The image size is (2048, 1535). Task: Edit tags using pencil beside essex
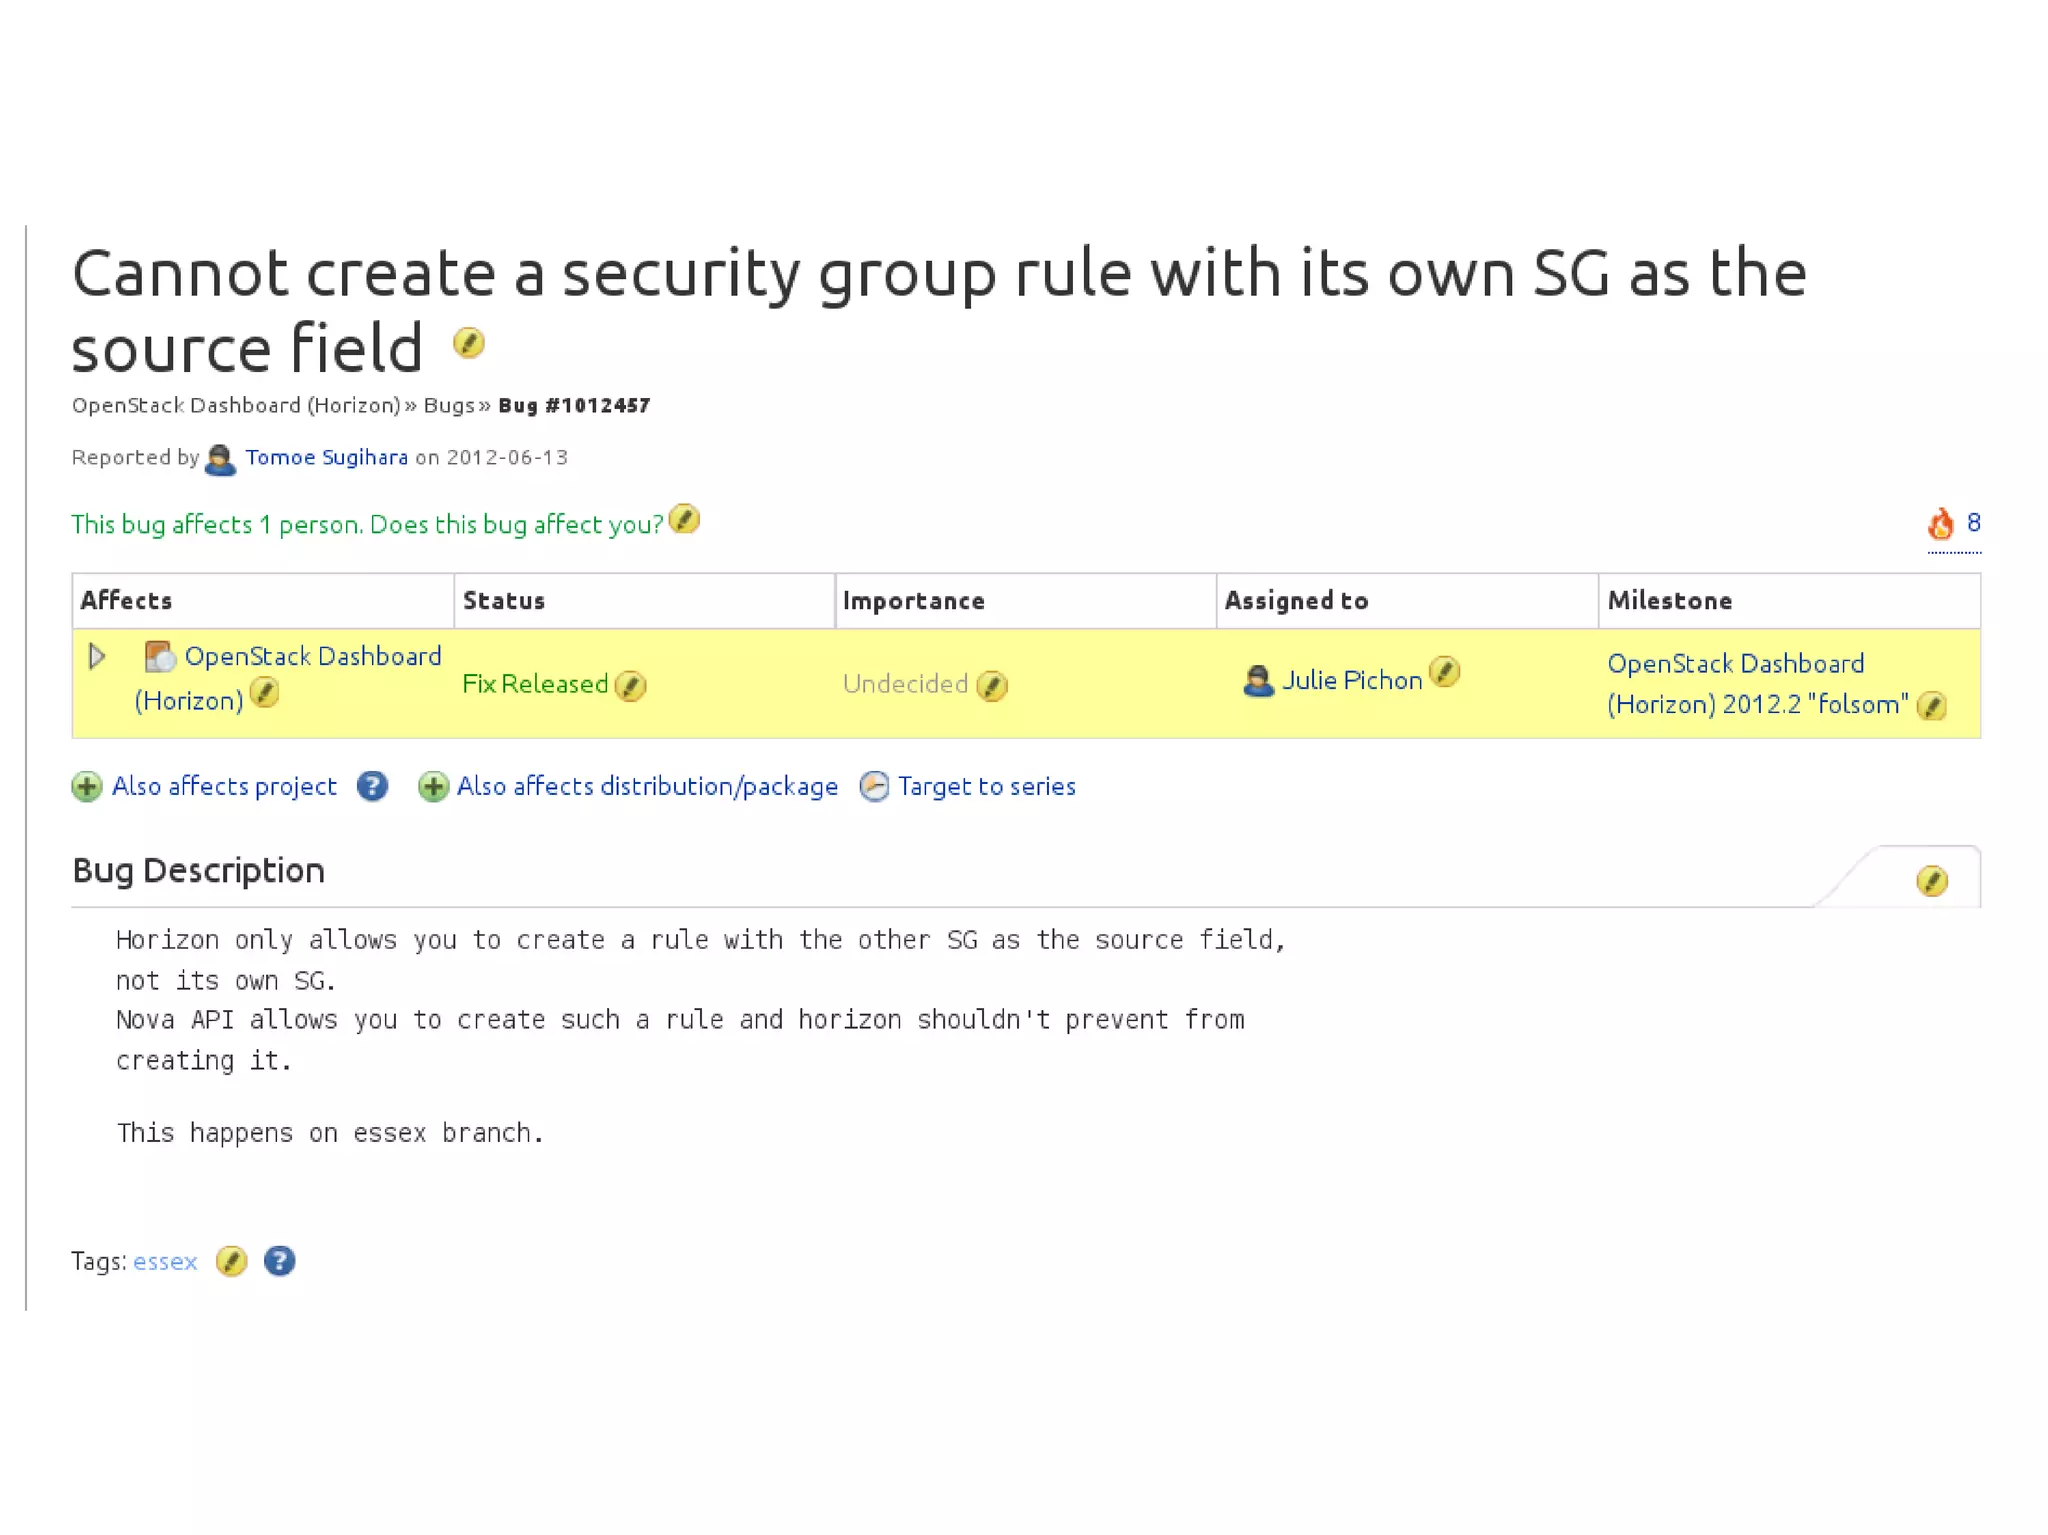tap(231, 1261)
